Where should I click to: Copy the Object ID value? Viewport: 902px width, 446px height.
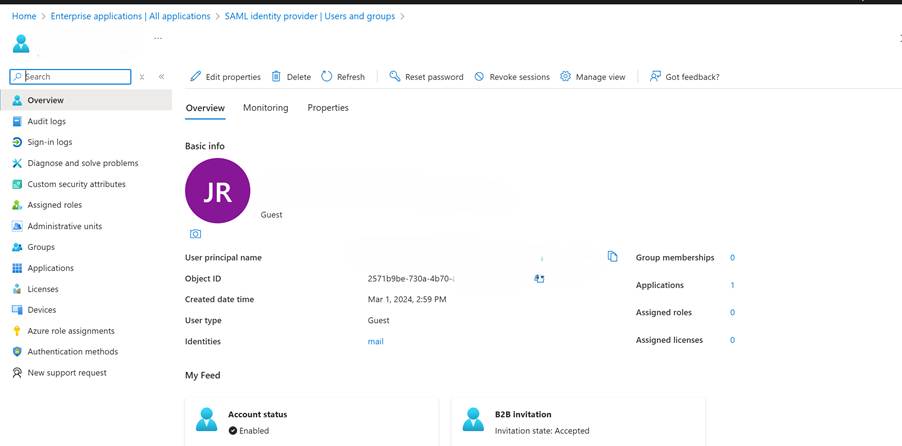(x=539, y=279)
